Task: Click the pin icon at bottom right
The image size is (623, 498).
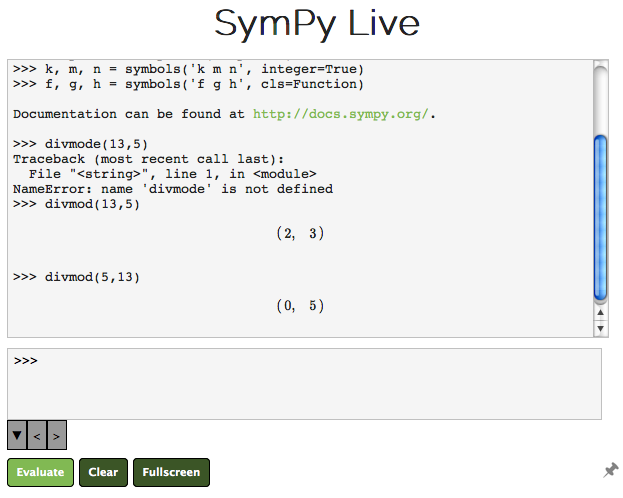Action: tap(611, 470)
